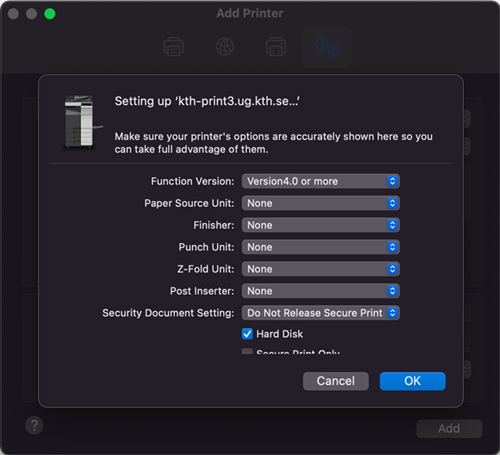Expand the Finisher dropdown
500x455 pixels.
(x=321, y=225)
